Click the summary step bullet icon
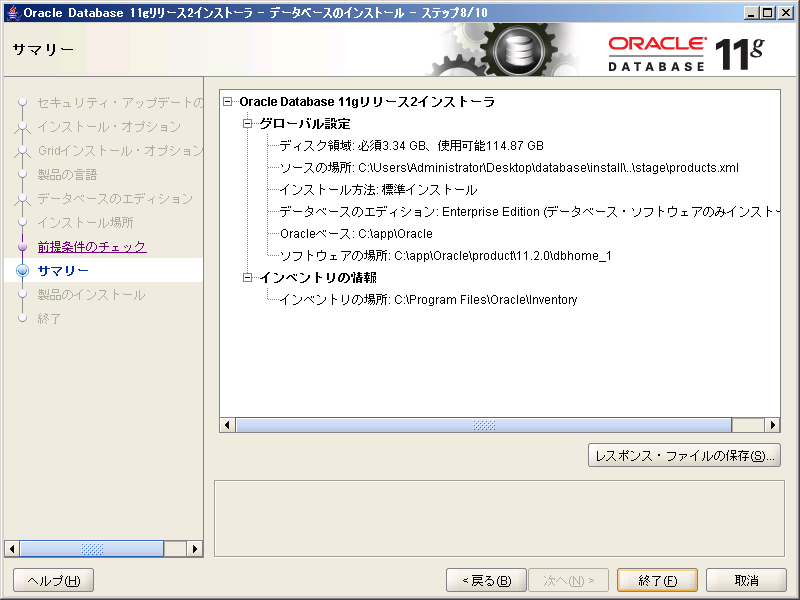The image size is (800, 600). pyautogui.click(x=22, y=271)
